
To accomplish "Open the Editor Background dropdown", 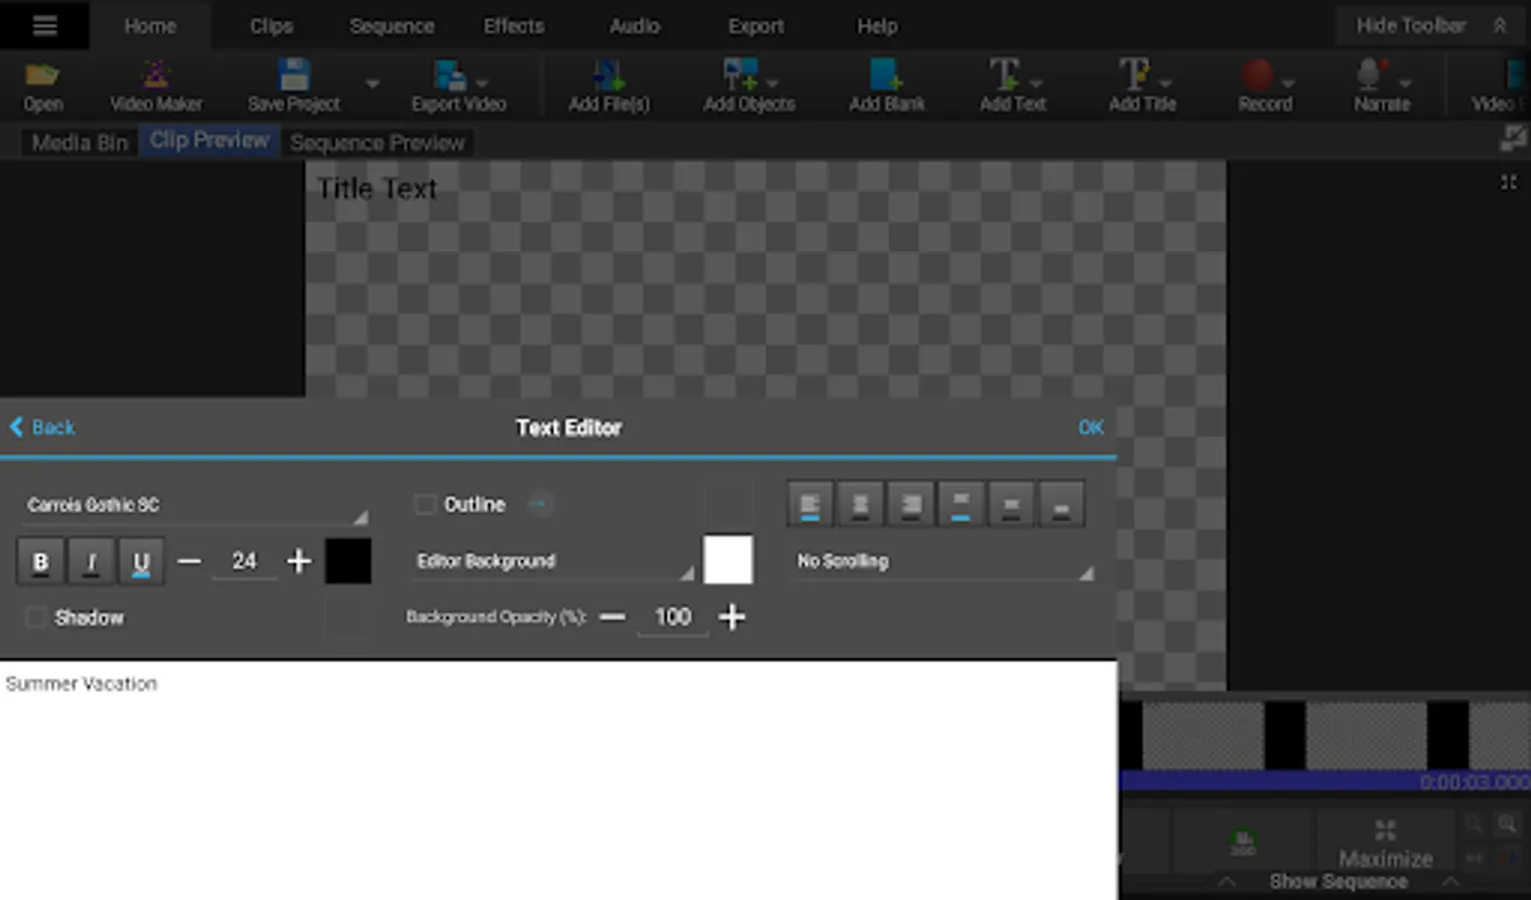I will tap(553, 561).
